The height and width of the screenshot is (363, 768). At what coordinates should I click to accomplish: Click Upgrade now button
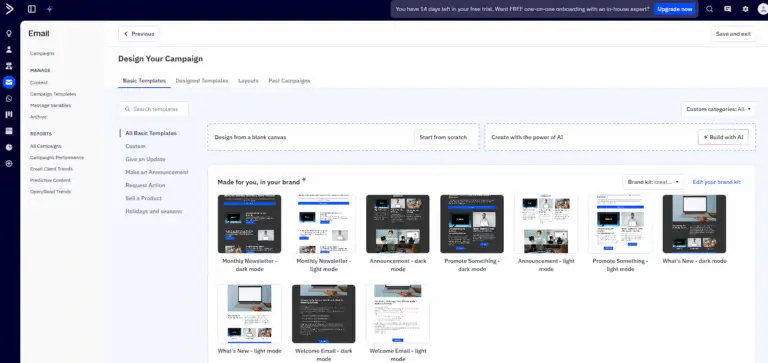coord(675,9)
